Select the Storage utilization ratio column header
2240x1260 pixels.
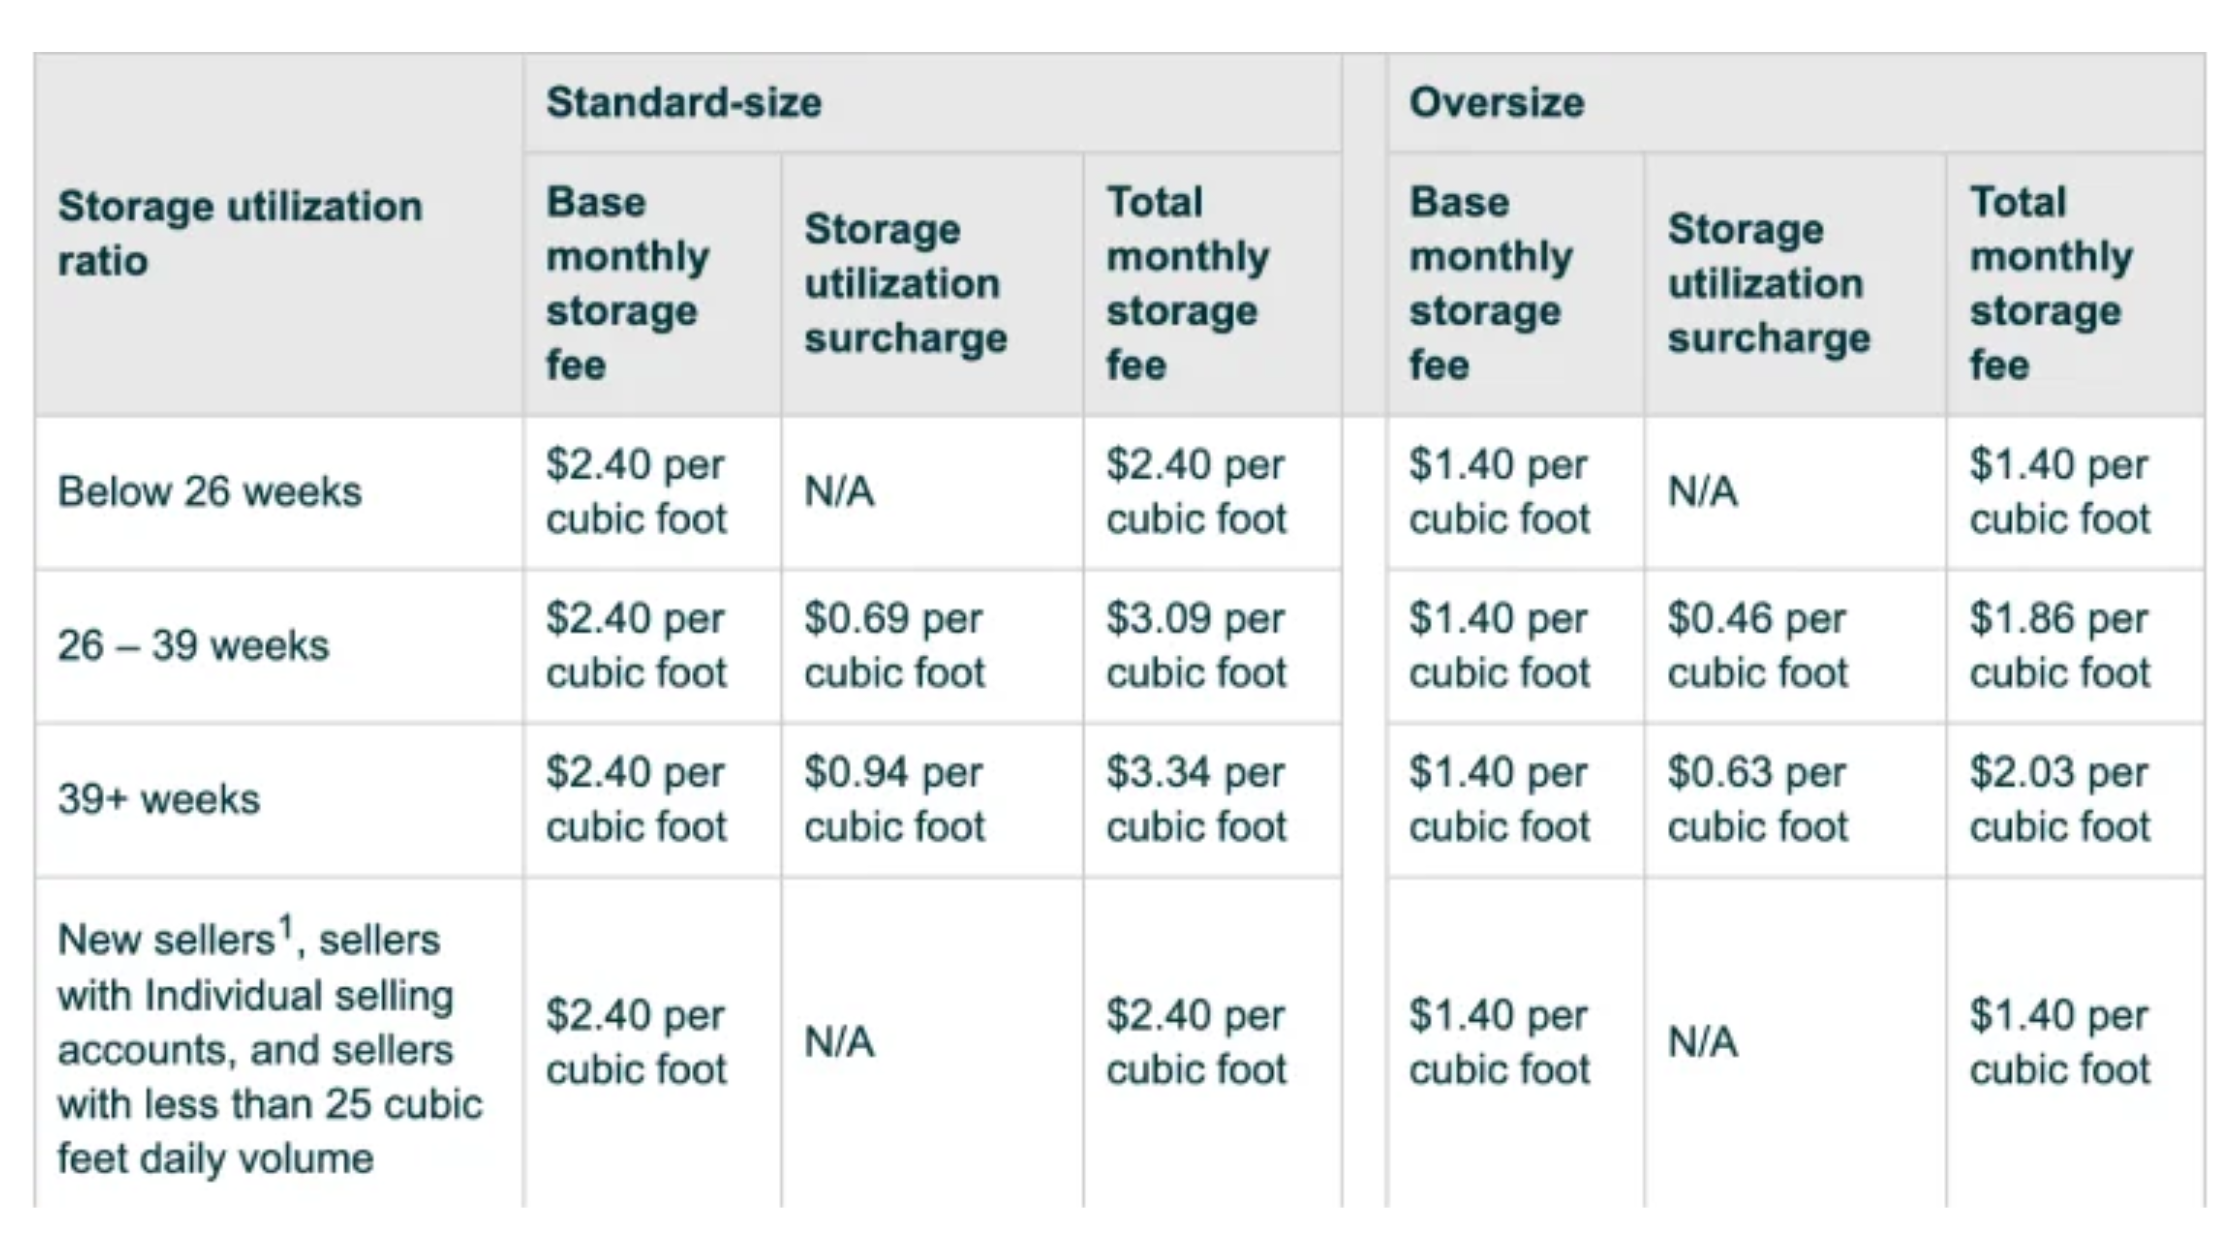[240, 233]
